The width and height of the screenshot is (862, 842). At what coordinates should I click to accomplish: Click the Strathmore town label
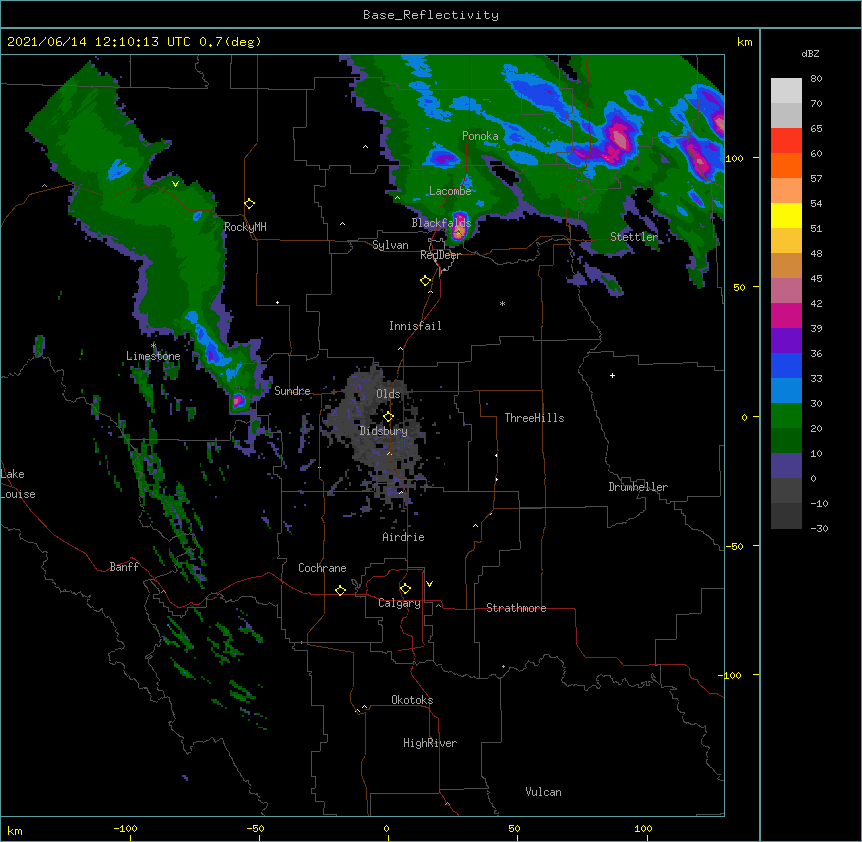[516, 608]
